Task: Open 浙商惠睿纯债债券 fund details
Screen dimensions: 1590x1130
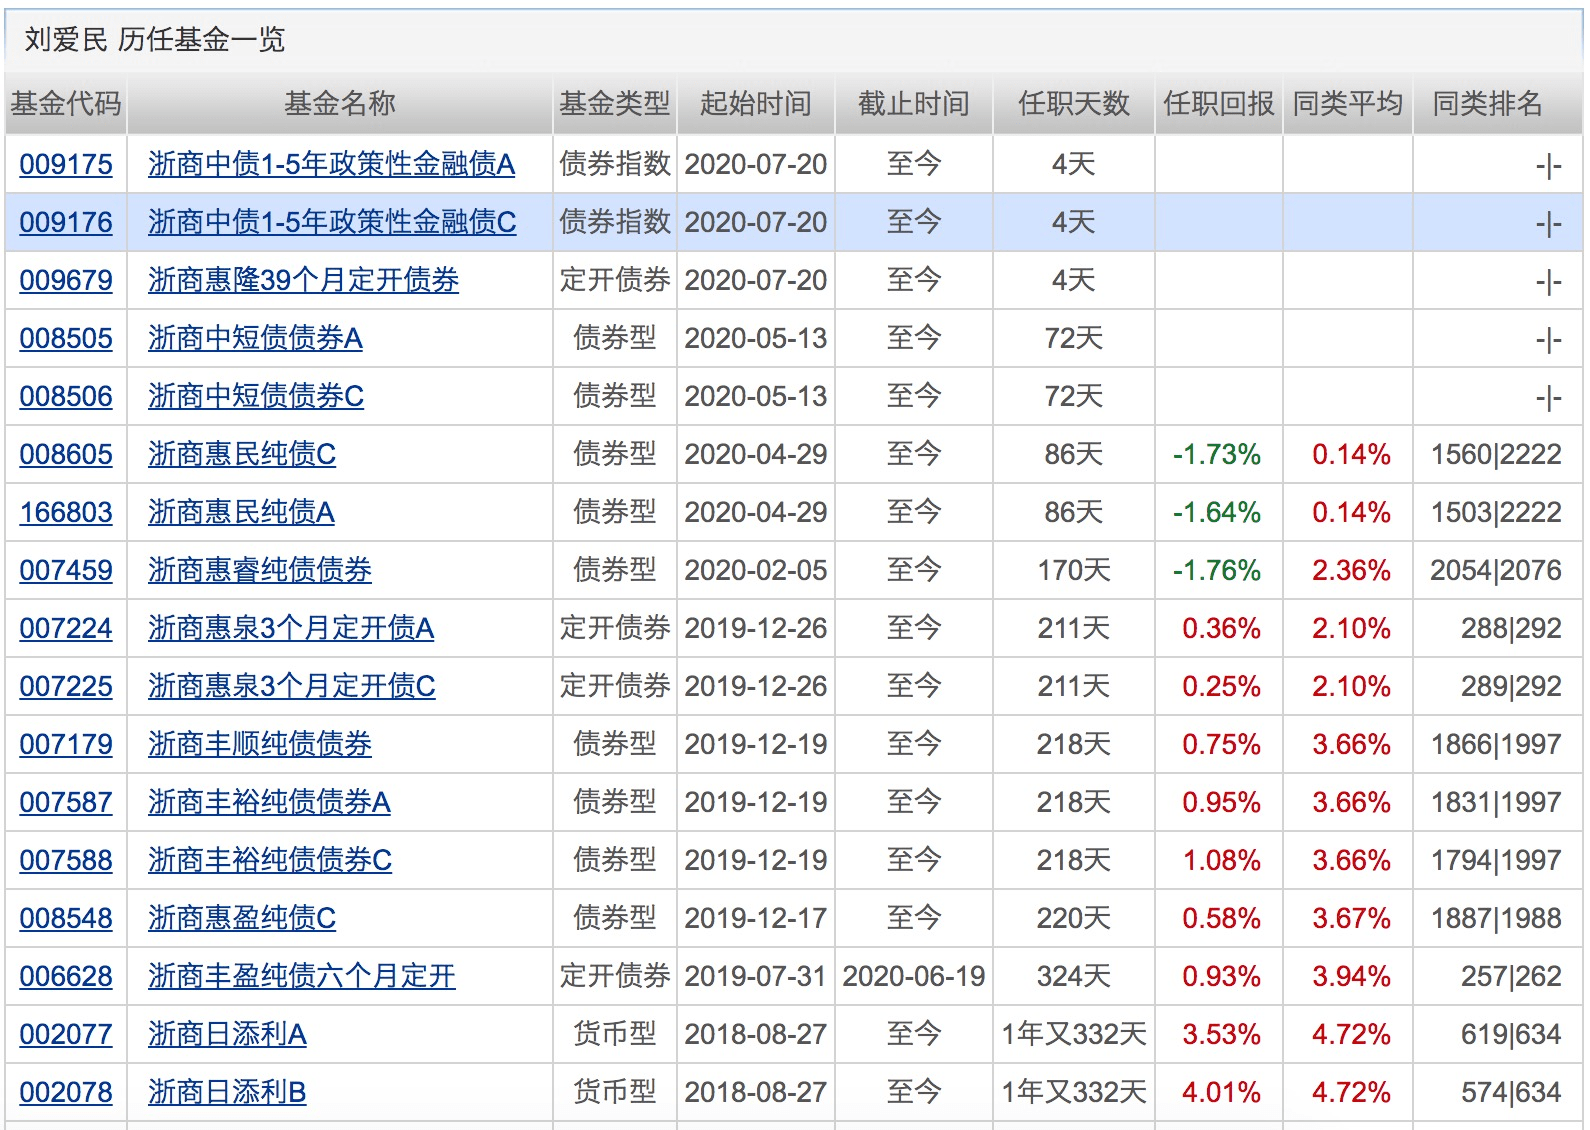Action: click(260, 570)
